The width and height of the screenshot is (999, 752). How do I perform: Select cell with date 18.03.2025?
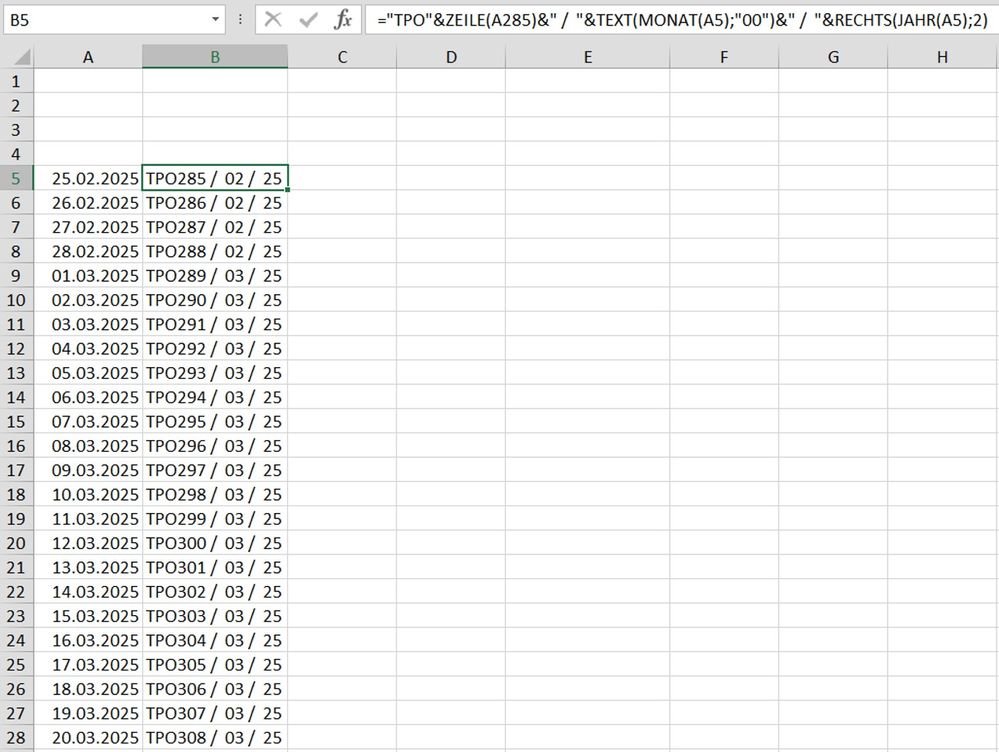88,689
